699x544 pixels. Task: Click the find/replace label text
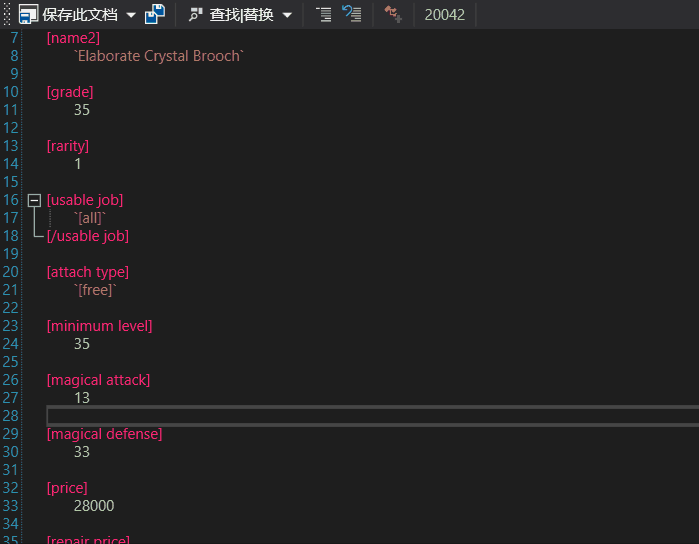(x=241, y=15)
